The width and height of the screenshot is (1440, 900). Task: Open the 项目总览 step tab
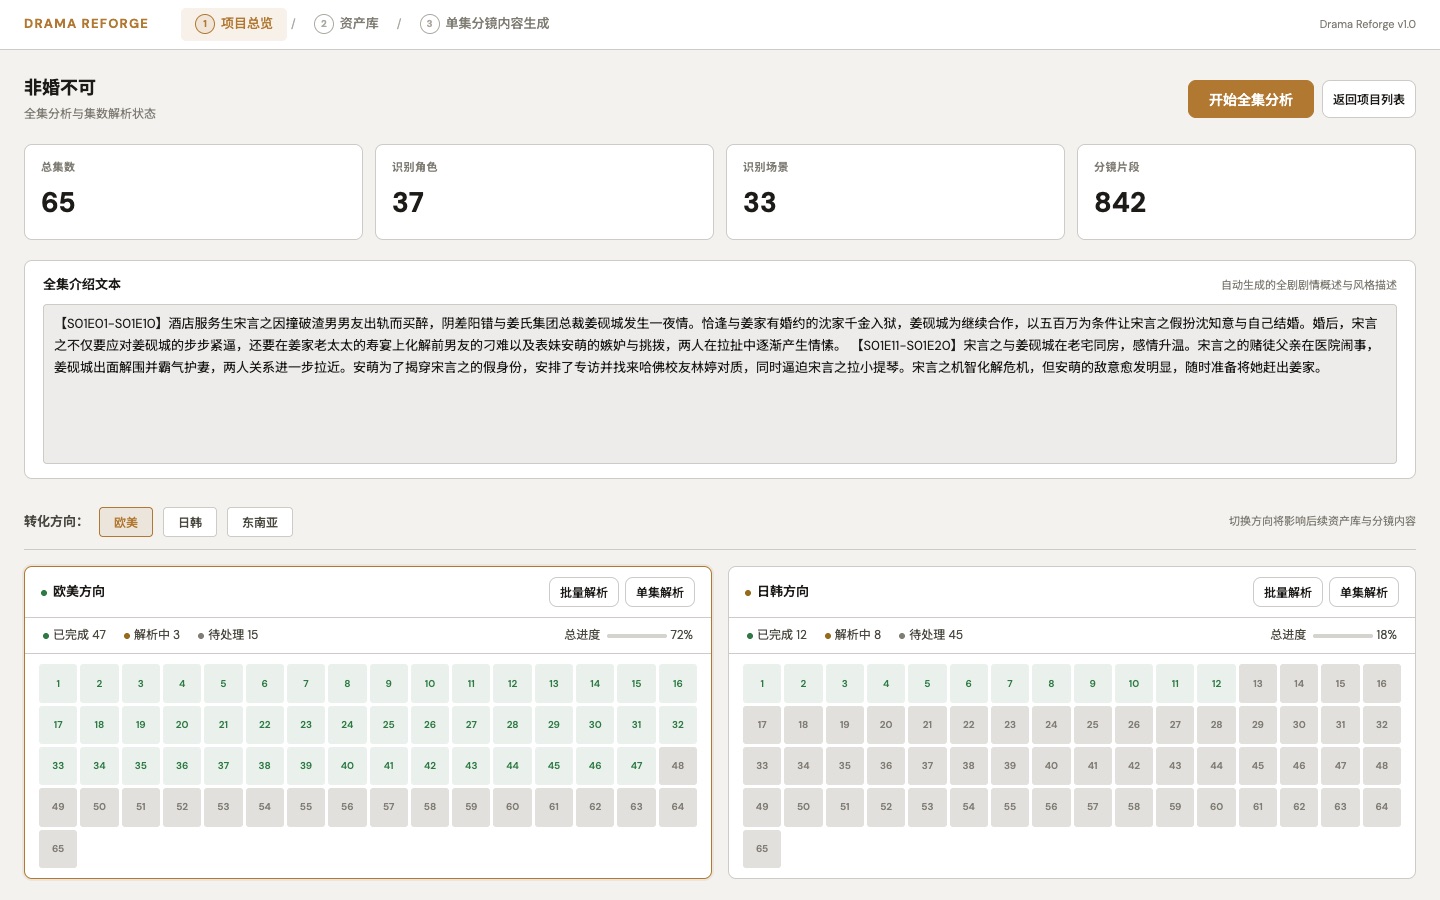click(234, 24)
